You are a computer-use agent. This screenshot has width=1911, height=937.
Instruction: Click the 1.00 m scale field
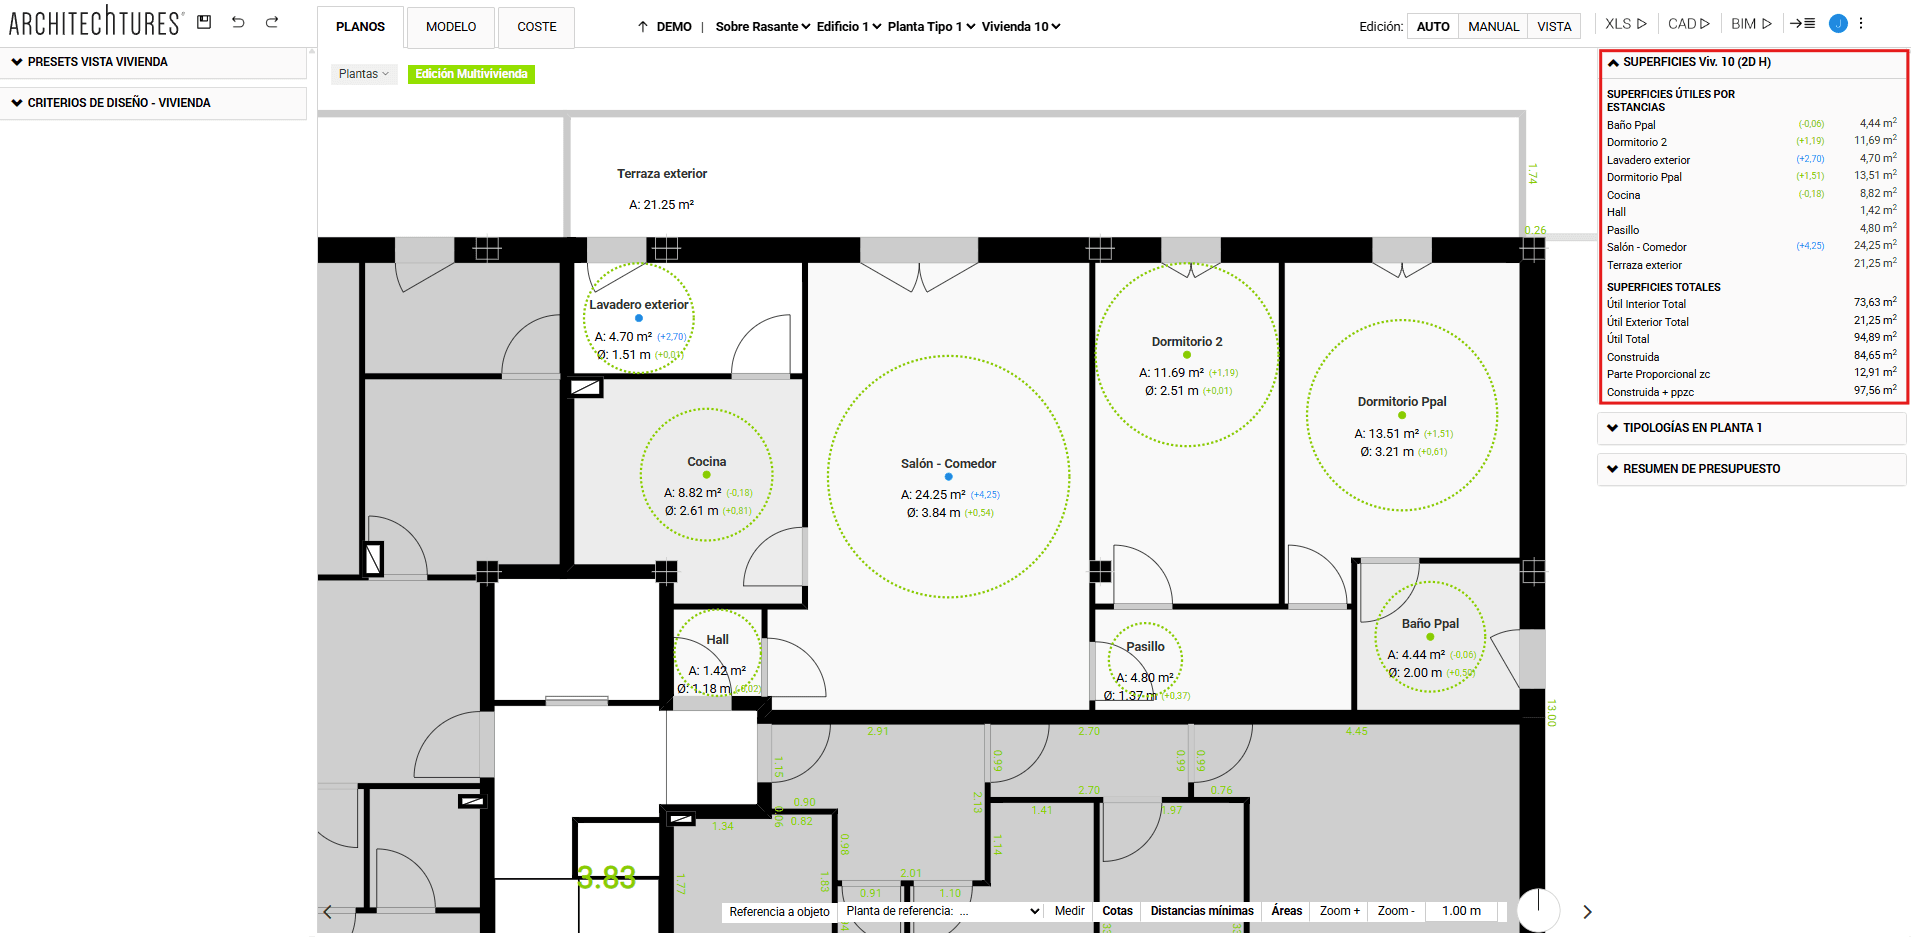[x=1460, y=911]
